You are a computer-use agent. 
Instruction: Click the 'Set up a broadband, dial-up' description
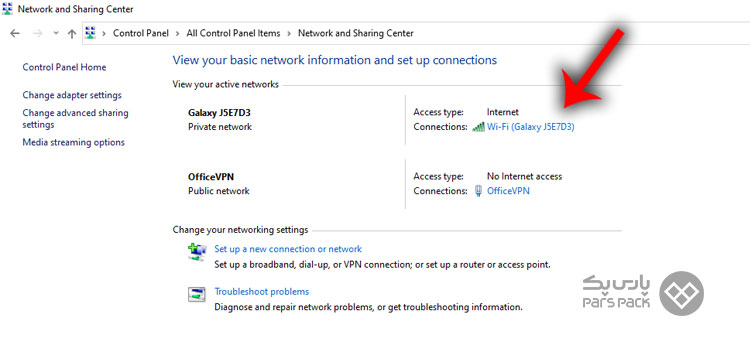coord(382,264)
